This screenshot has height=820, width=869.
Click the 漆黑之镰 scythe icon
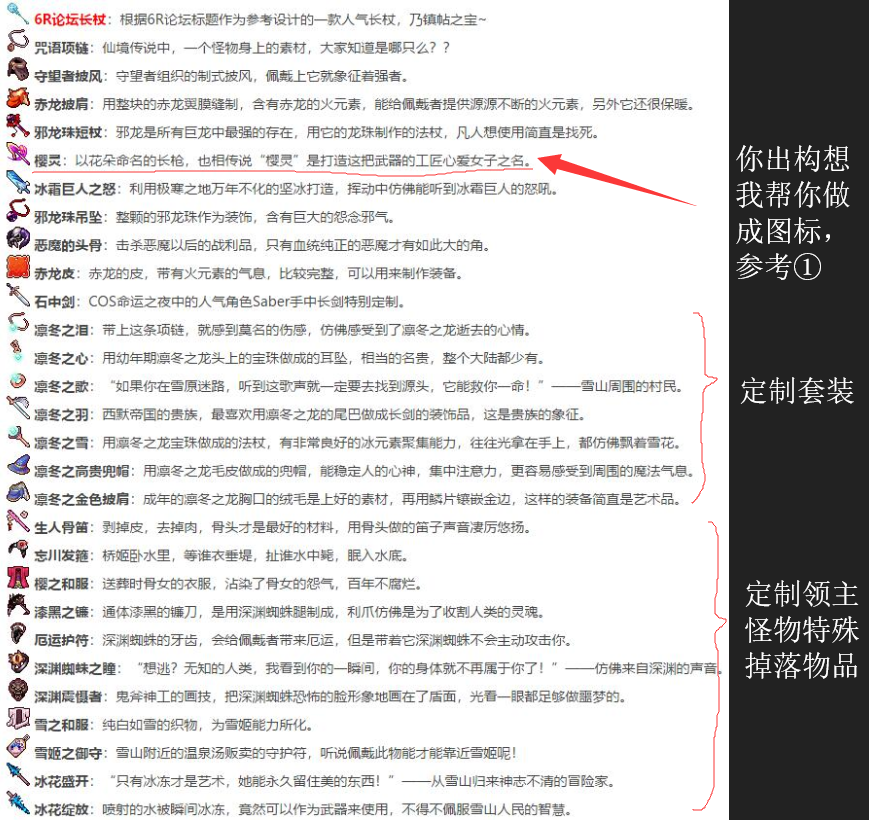pos(18,605)
